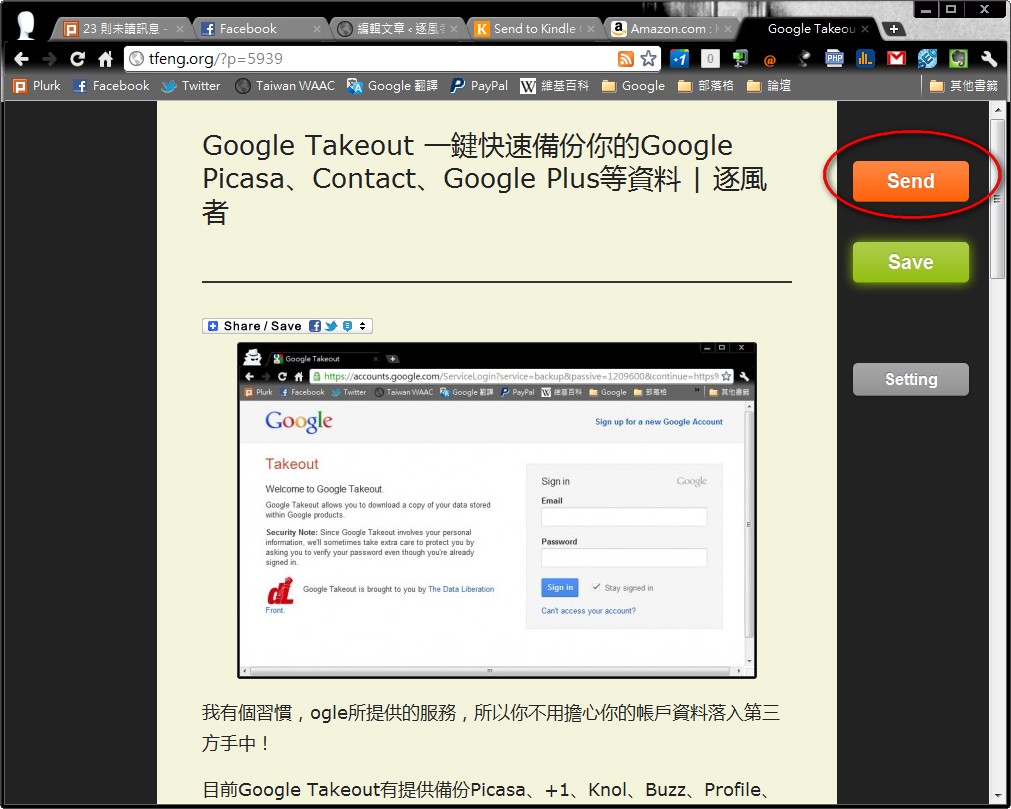This screenshot has width=1011, height=809.
Task: Click the blue striped extension icon
Action: click(x=927, y=59)
